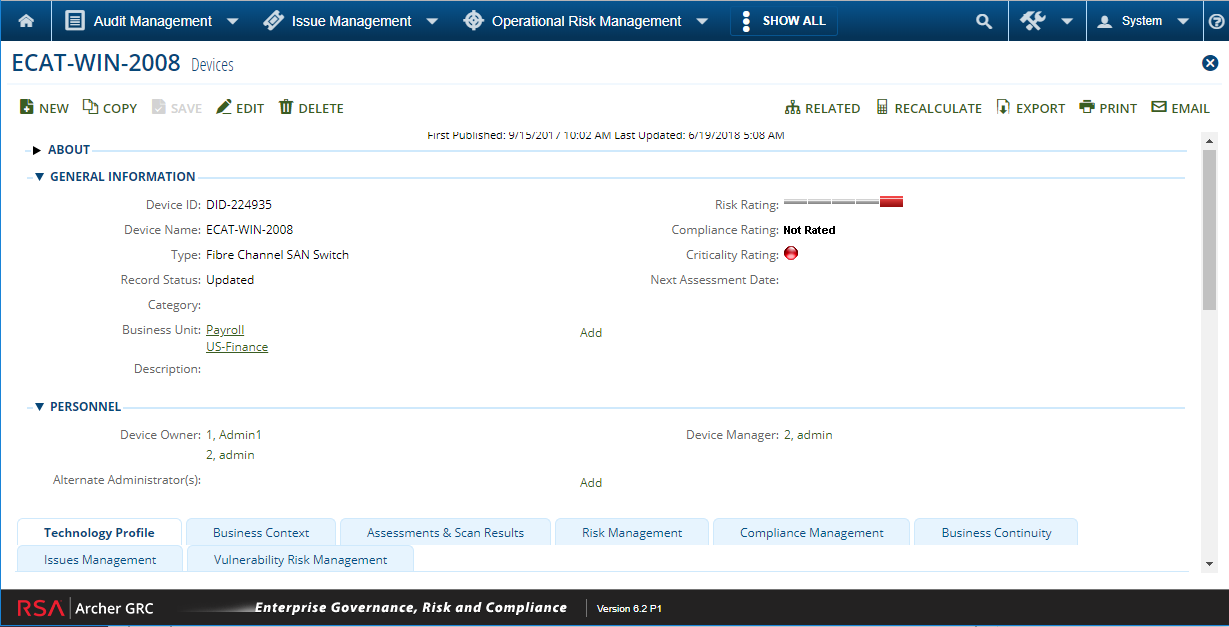This screenshot has width=1229, height=627.
Task: Recalculate the record using the calculator icon
Action: (882, 108)
